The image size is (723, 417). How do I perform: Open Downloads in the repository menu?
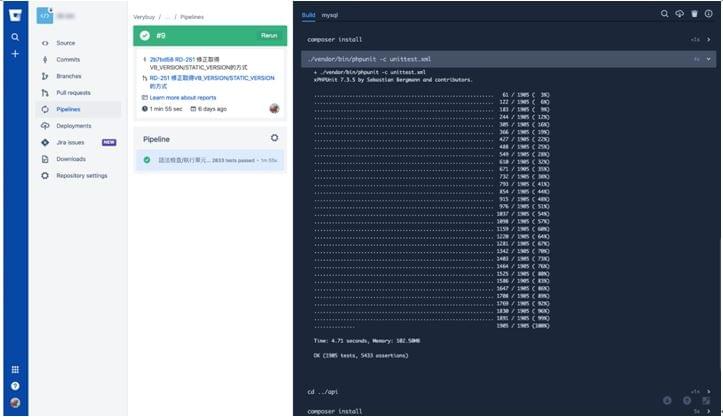[71, 159]
